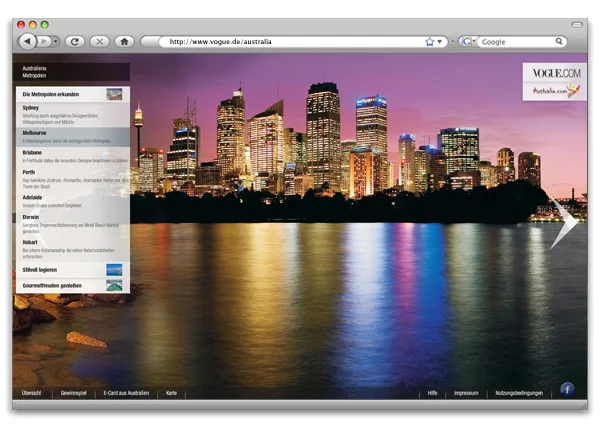Click the browser Forward arrow button

43,41
